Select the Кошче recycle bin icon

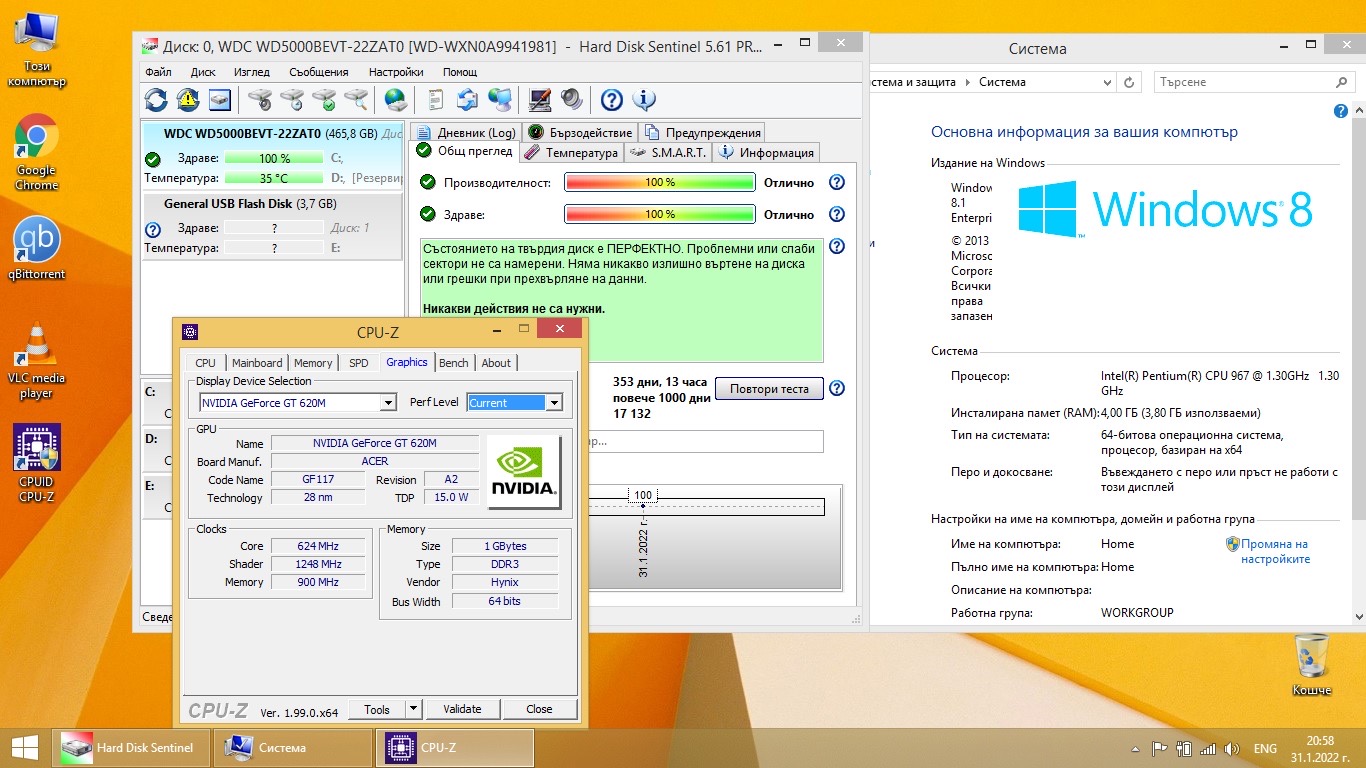tap(1311, 665)
